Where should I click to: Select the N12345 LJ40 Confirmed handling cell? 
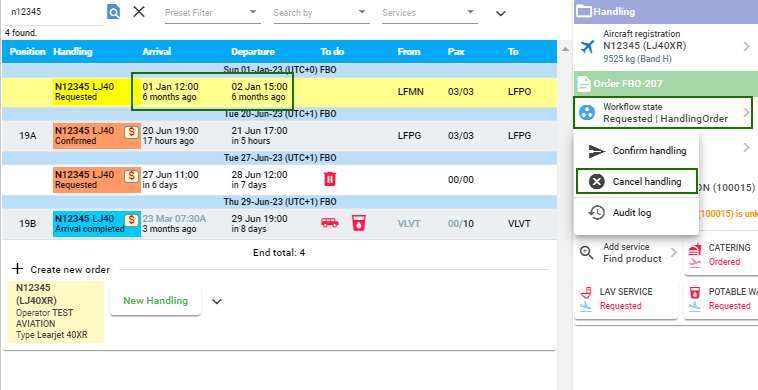point(97,136)
